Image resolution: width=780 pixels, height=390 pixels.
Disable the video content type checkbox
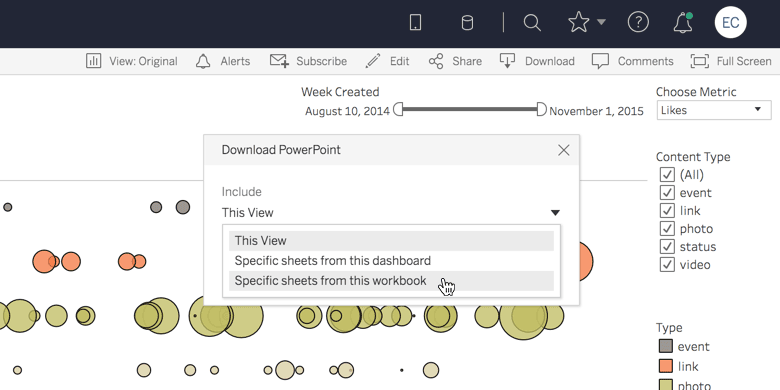tap(667, 265)
